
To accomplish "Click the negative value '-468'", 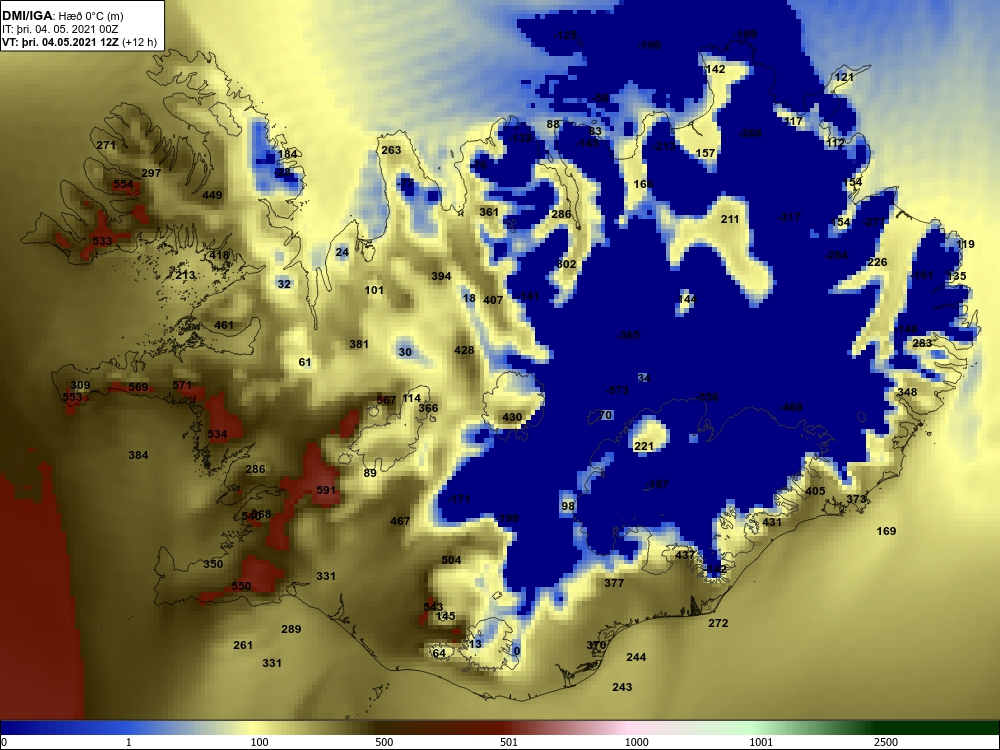I will [791, 407].
